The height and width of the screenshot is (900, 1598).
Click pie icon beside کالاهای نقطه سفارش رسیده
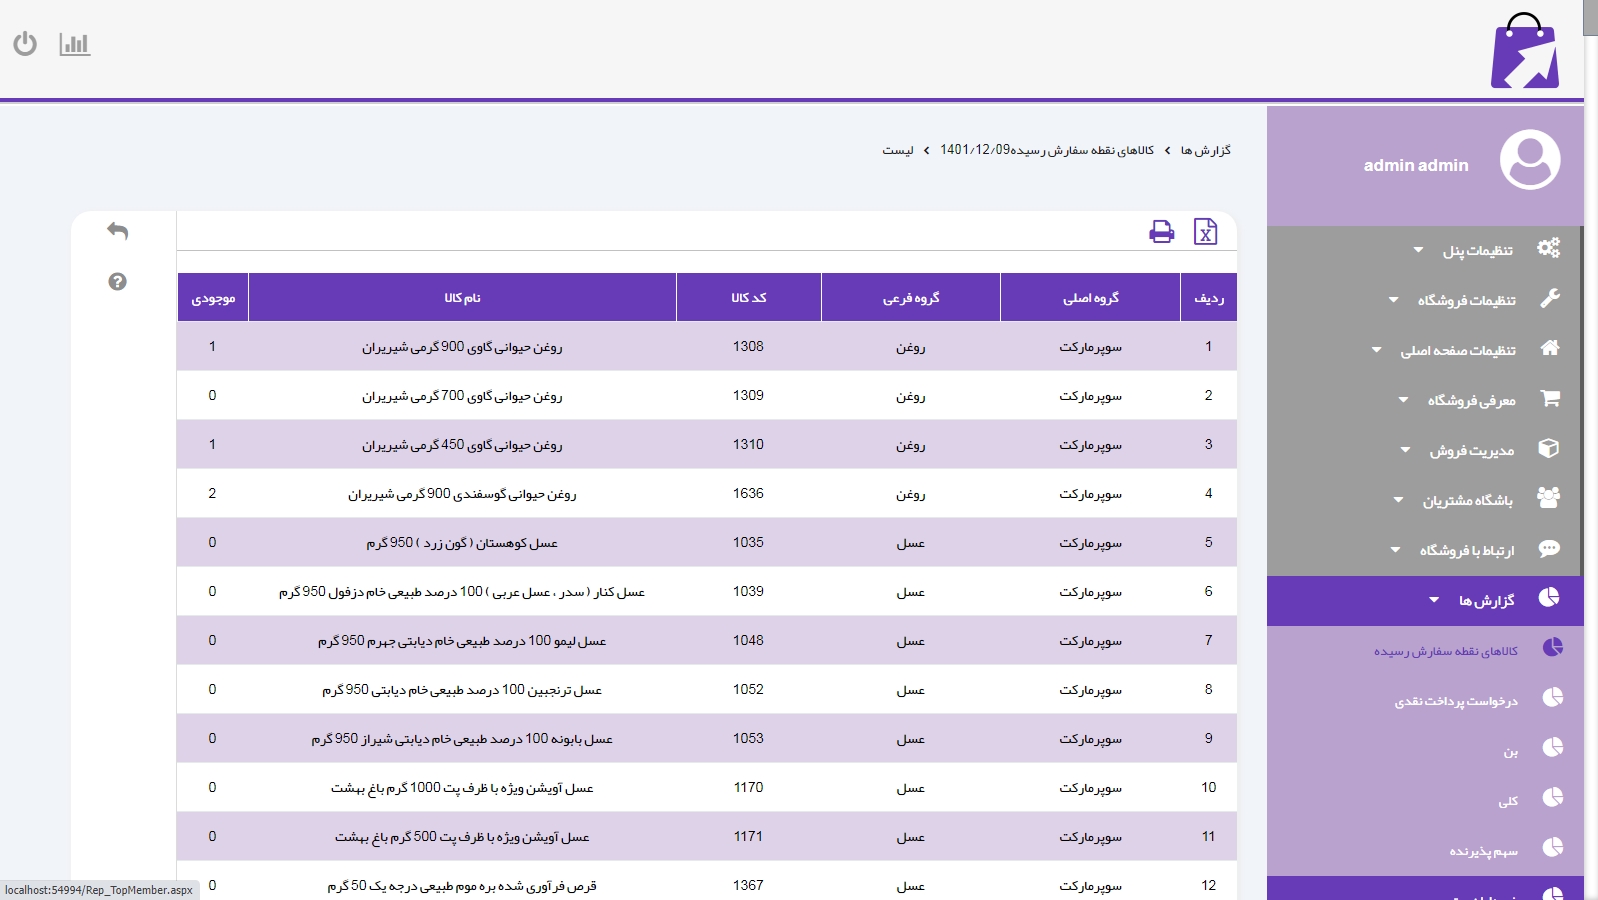(1553, 648)
